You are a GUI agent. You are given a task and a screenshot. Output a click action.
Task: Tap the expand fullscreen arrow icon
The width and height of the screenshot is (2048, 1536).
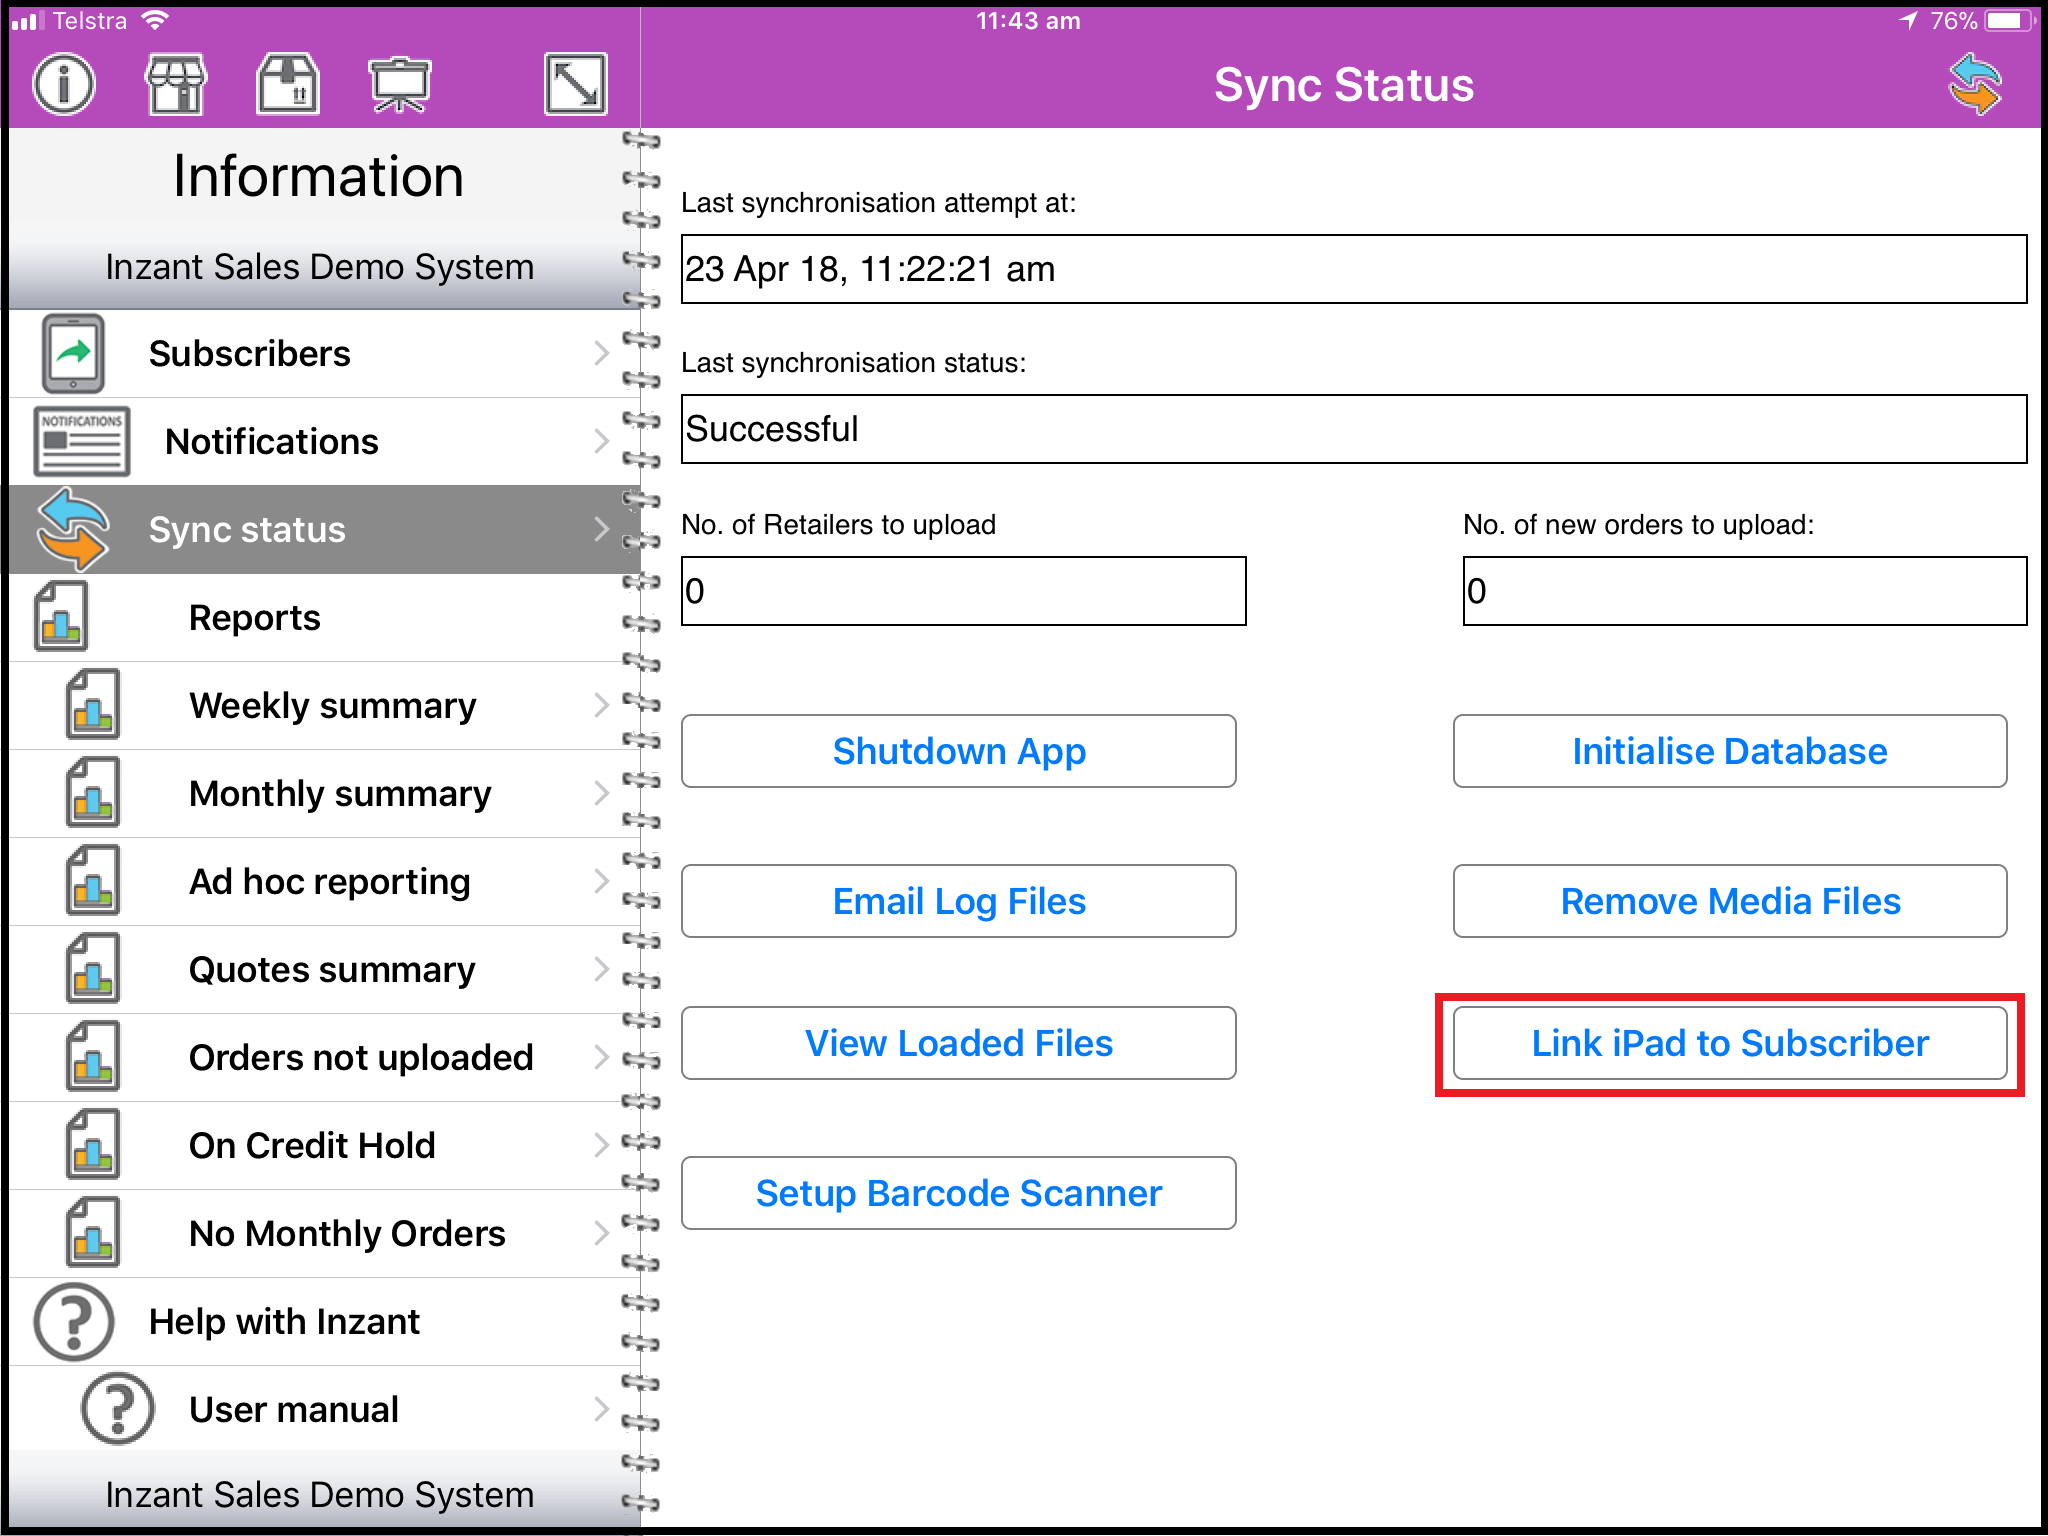pyautogui.click(x=576, y=84)
